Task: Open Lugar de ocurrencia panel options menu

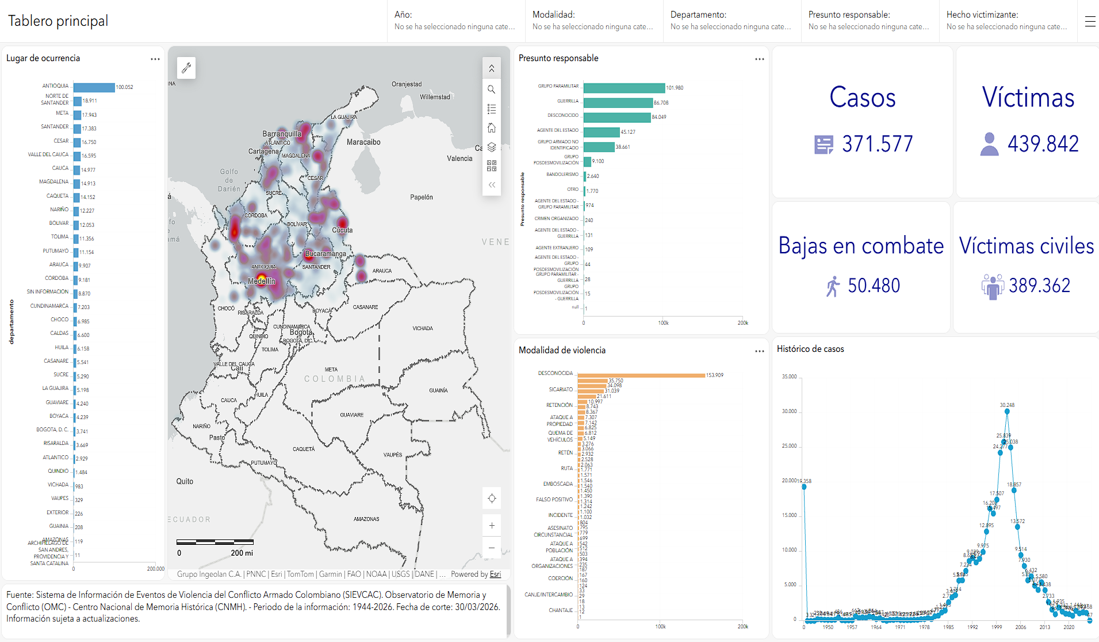Action: (155, 59)
